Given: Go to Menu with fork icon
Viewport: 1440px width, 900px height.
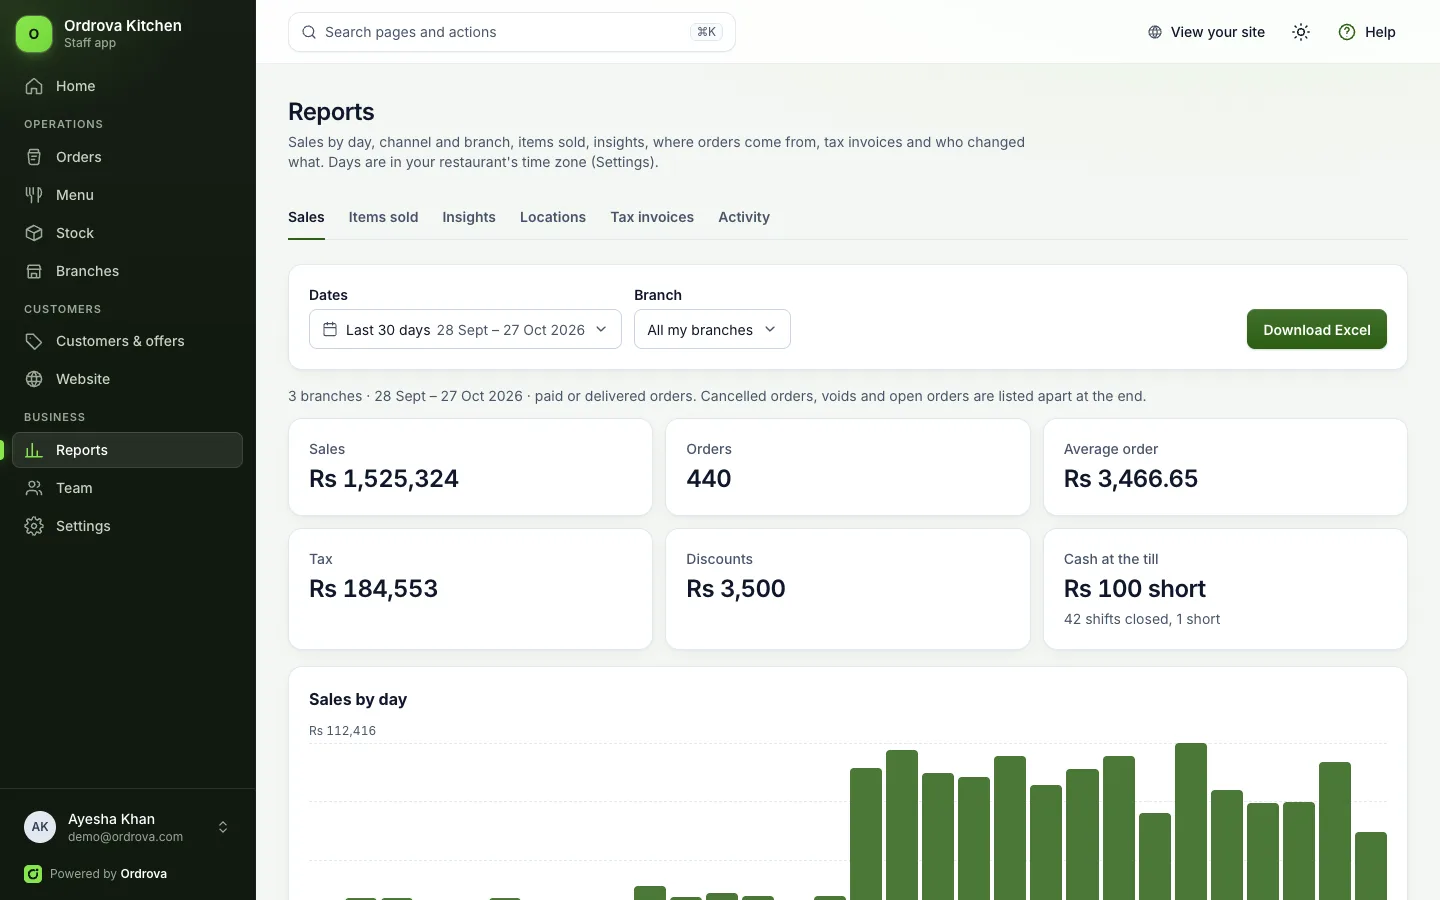Looking at the screenshot, I should tap(34, 195).
